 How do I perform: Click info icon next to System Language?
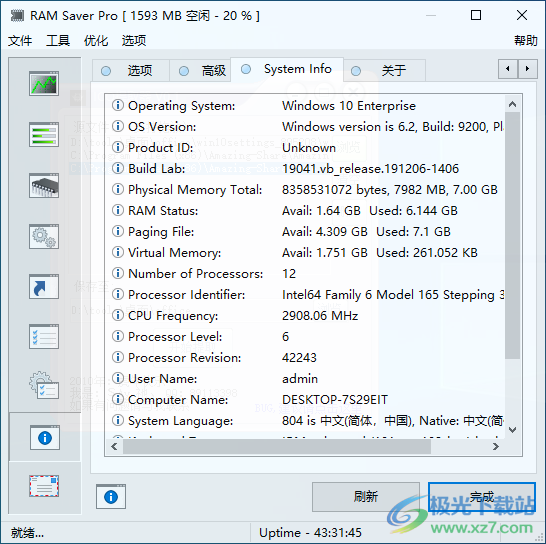[118, 420]
